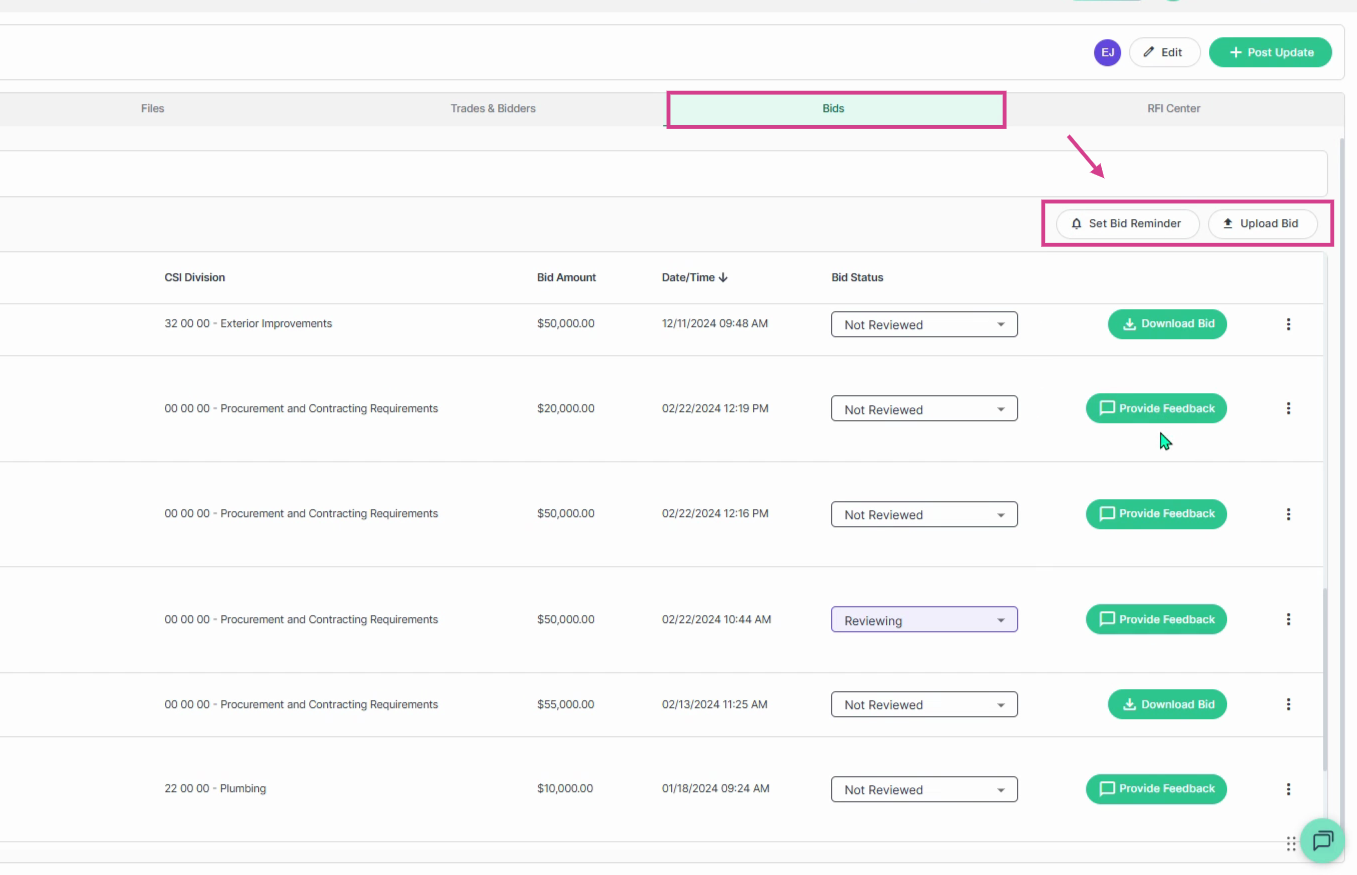Click '22 00 00 - Plumbing' cell

tap(215, 788)
